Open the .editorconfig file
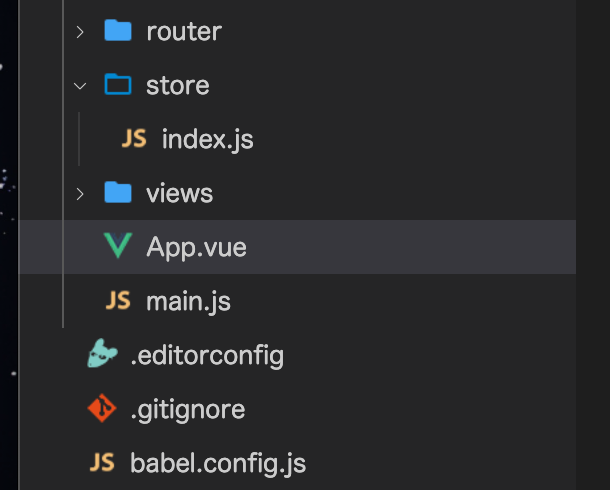Screen dimensions: 610x490 pos(207,355)
